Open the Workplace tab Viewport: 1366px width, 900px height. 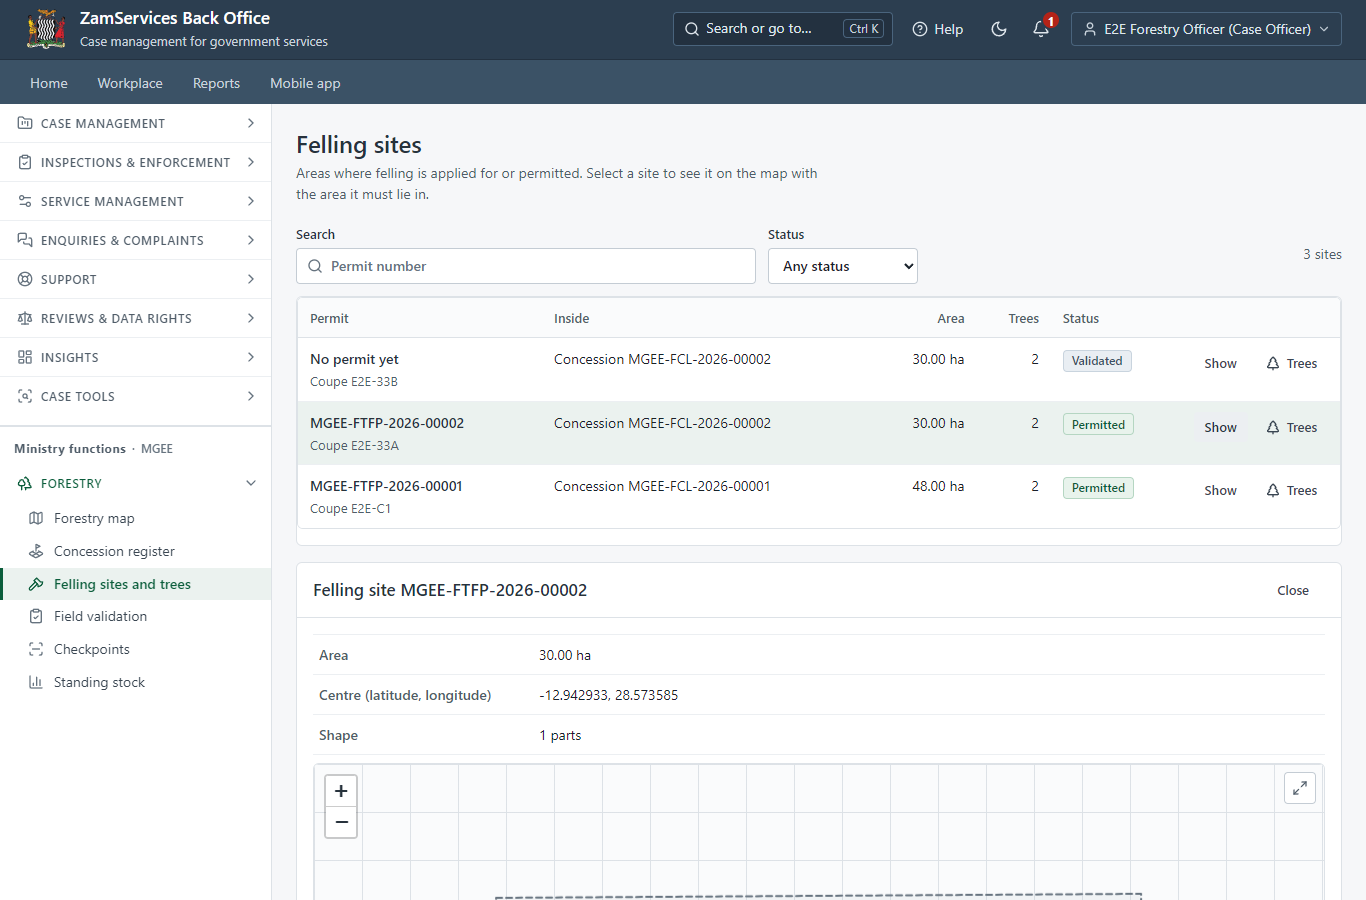[x=130, y=83]
